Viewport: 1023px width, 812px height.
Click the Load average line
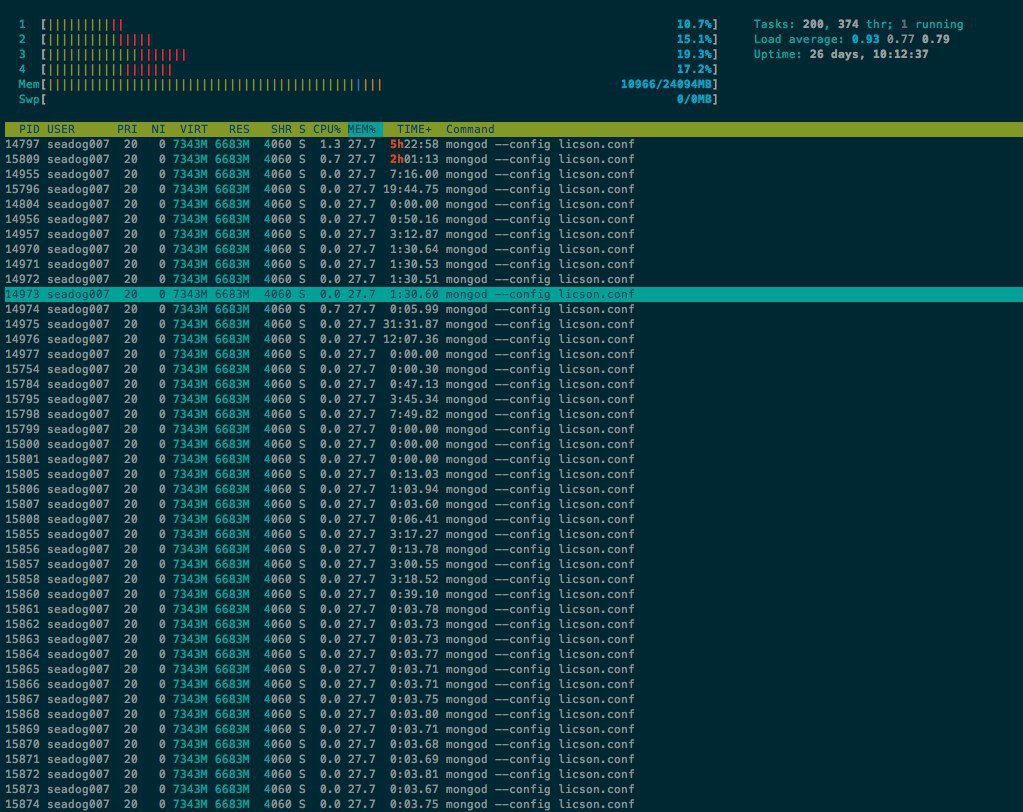tap(851, 39)
